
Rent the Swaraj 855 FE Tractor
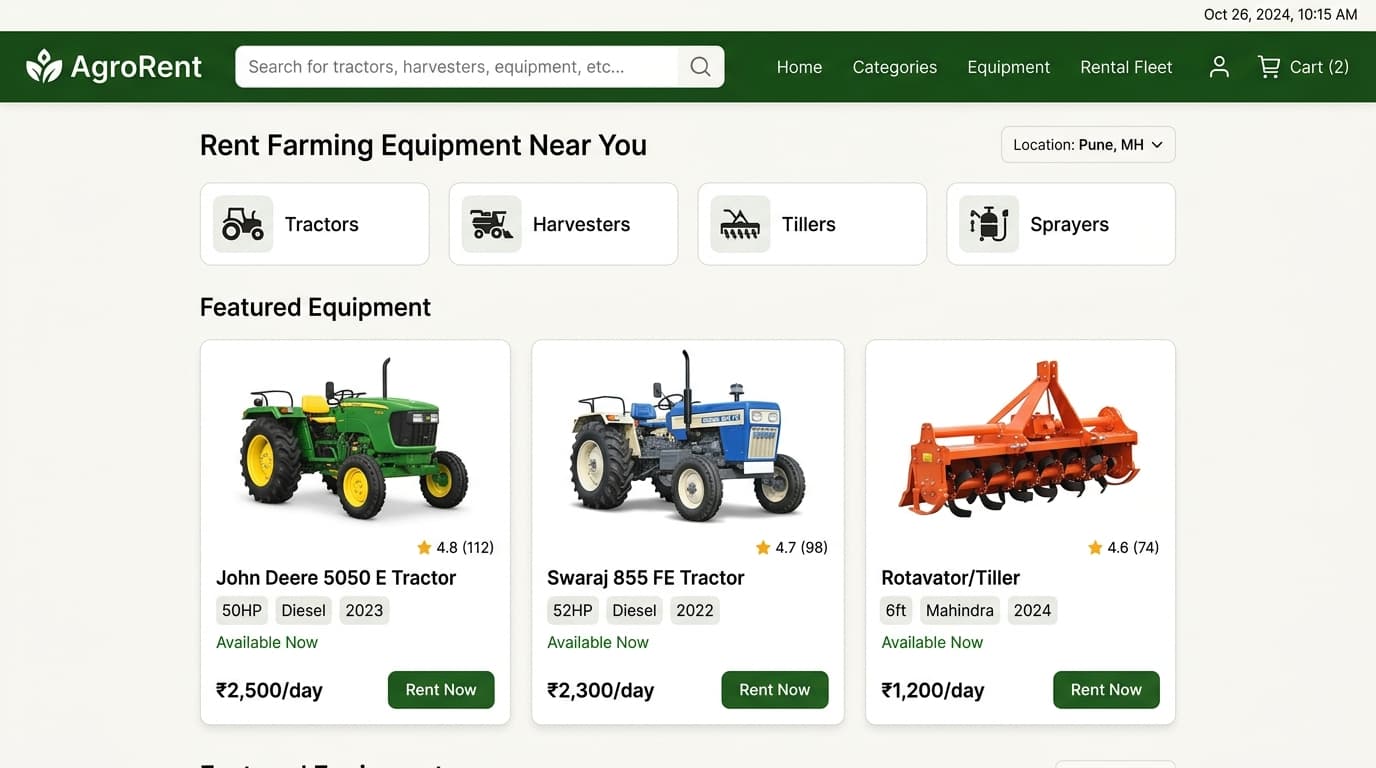(775, 690)
